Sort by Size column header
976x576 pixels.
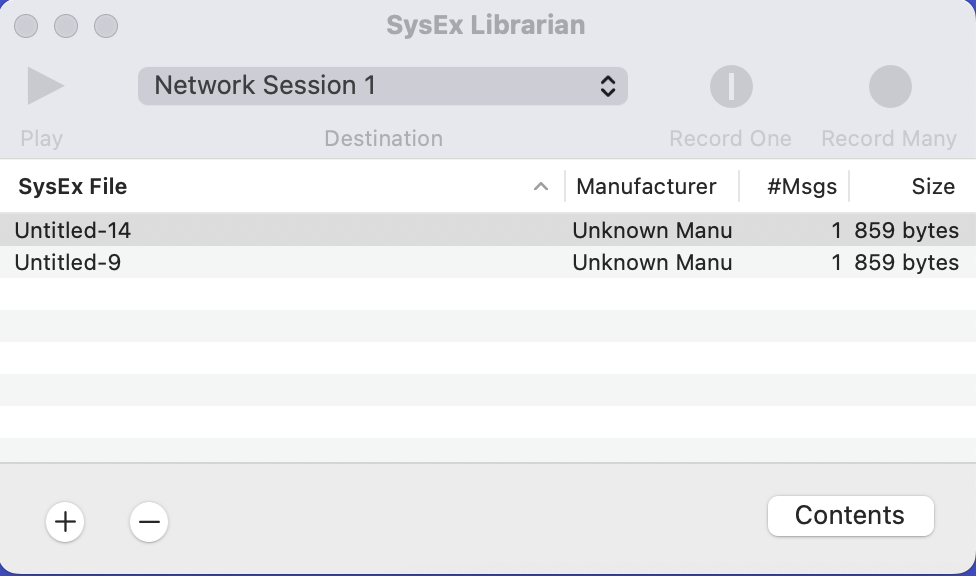click(933, 186)
